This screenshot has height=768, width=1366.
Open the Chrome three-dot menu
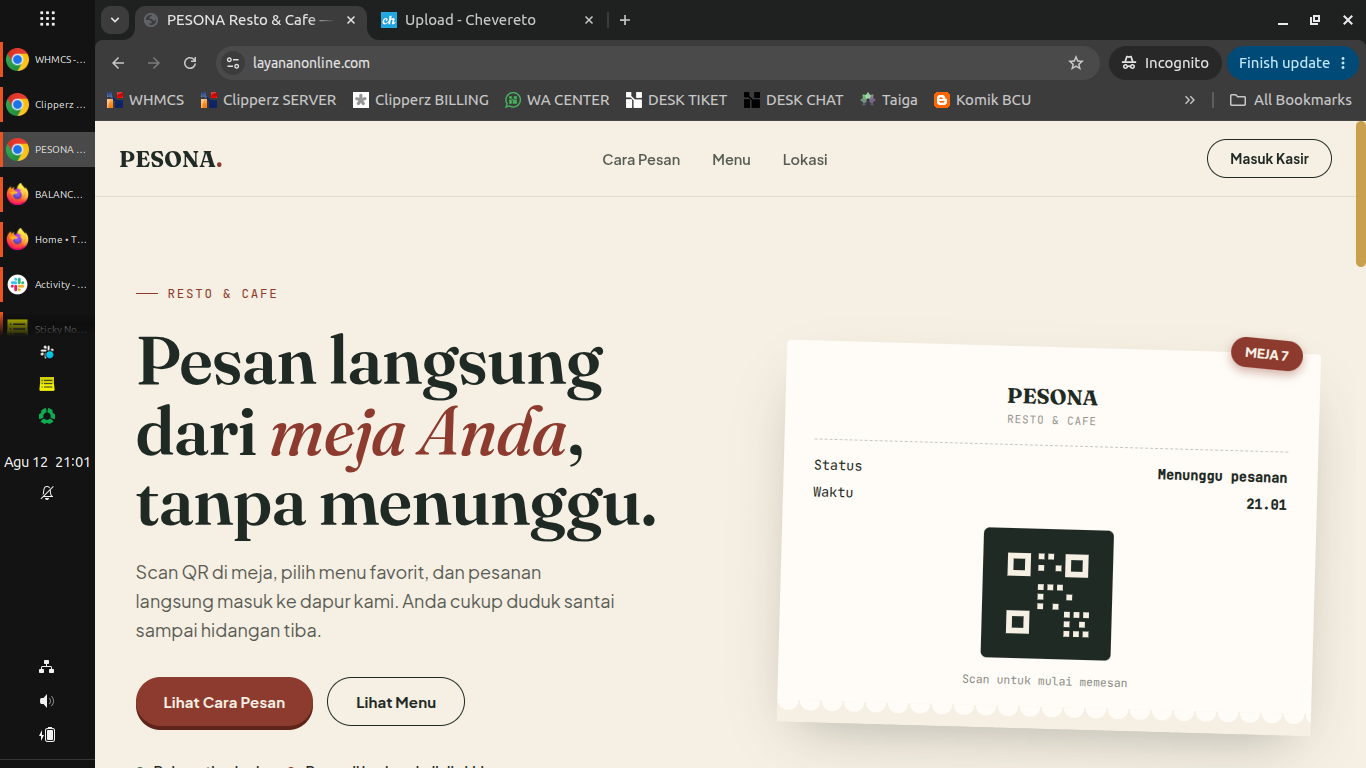[x=1343, y=63]
